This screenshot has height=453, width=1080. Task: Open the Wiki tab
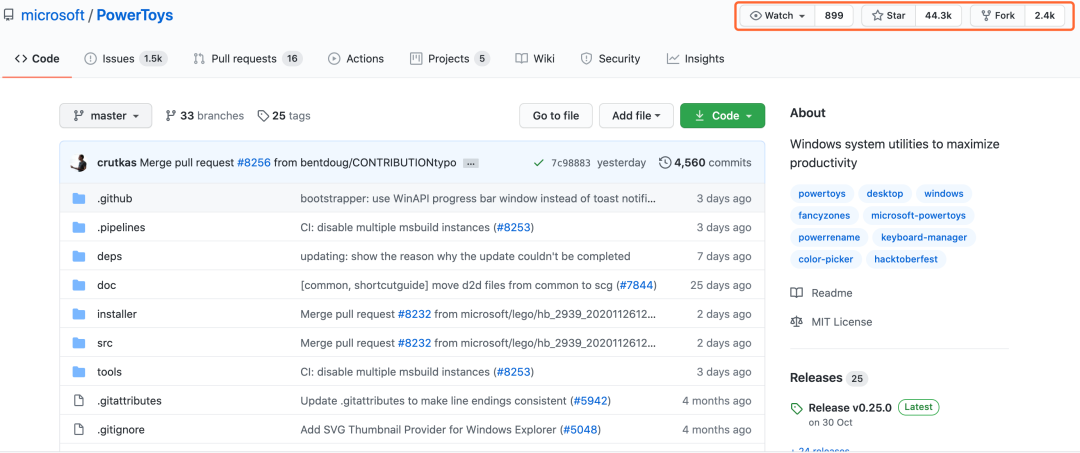pos(534,59)
